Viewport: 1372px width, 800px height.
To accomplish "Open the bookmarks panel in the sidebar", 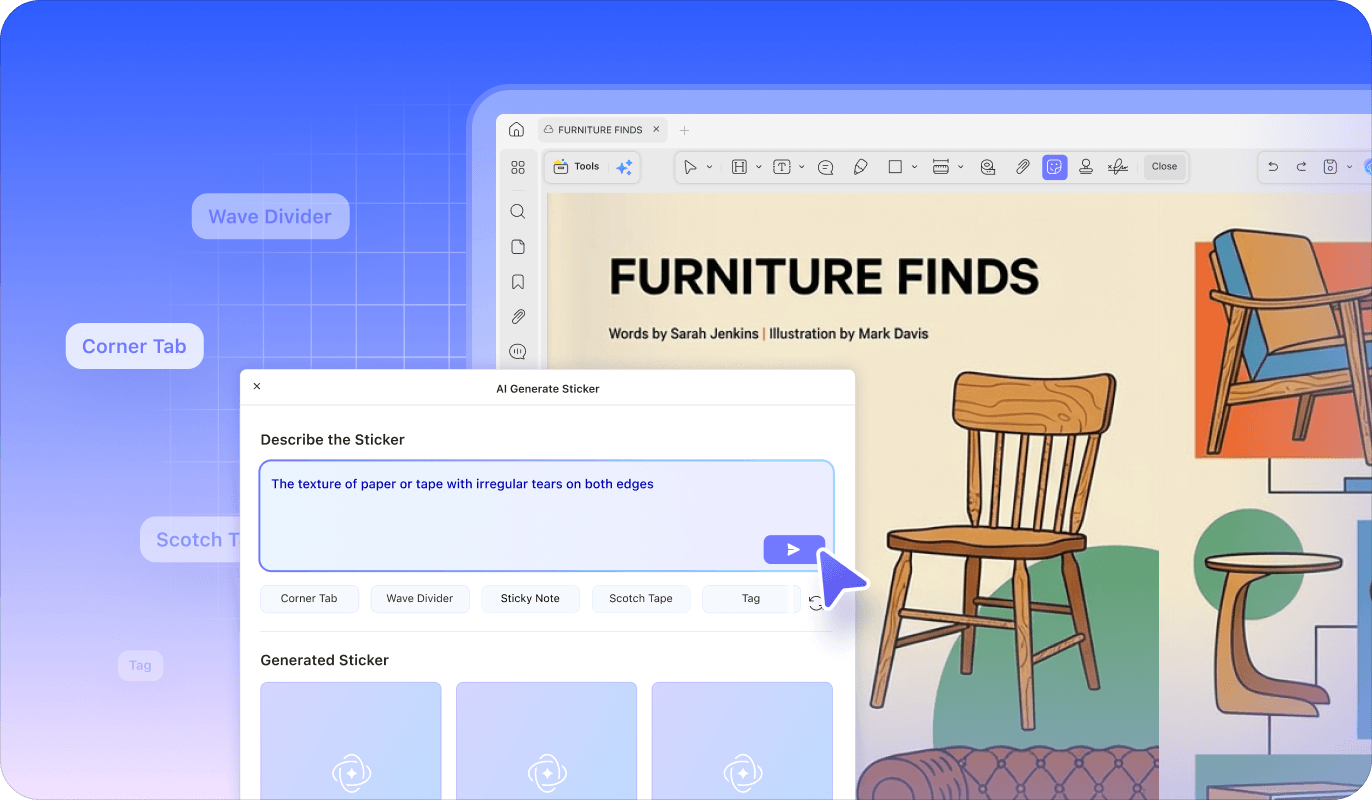I will 518,282.
